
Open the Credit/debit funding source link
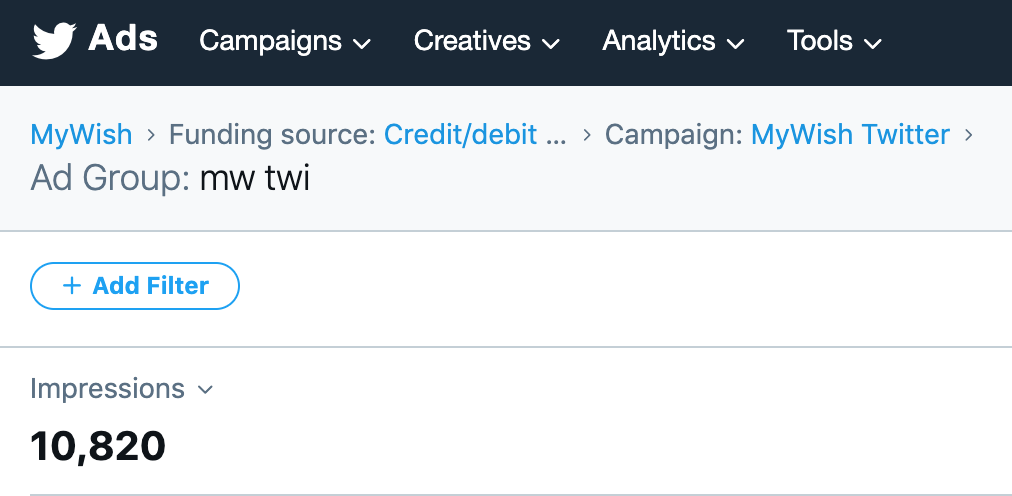coord(475,134)
